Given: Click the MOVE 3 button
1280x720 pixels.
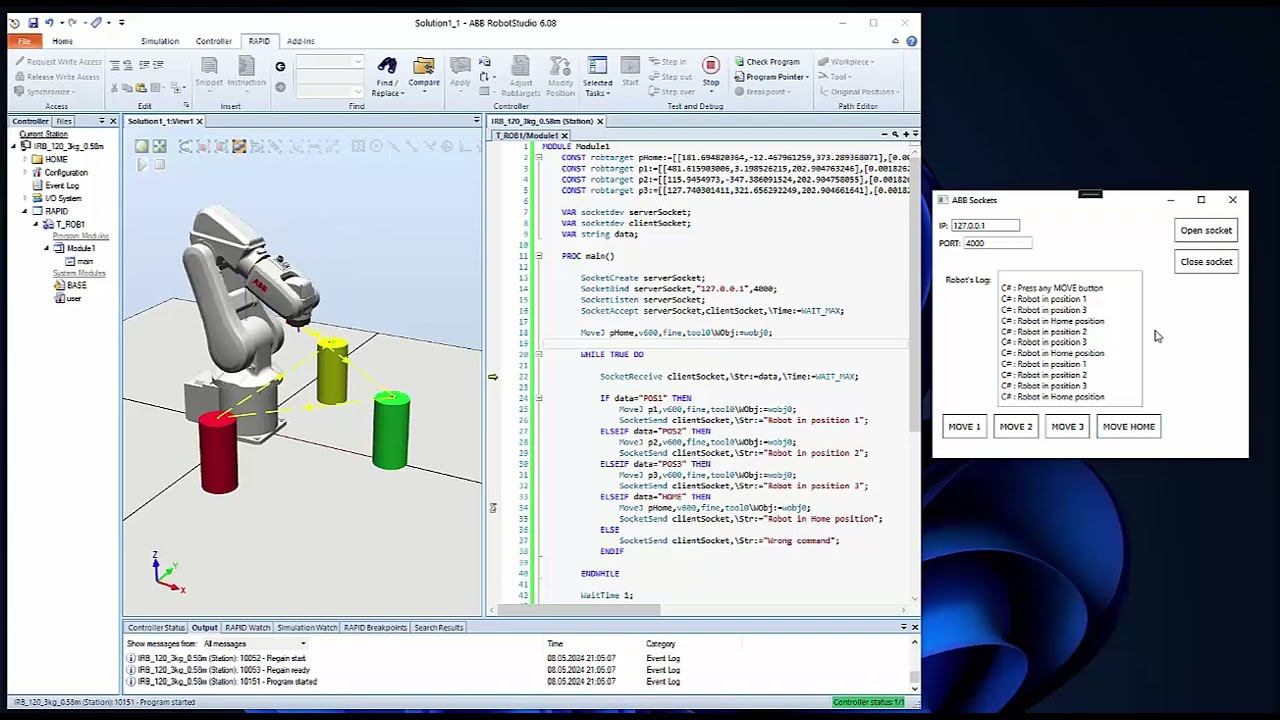Looking at the screenshot, I should pos(1067,426).
